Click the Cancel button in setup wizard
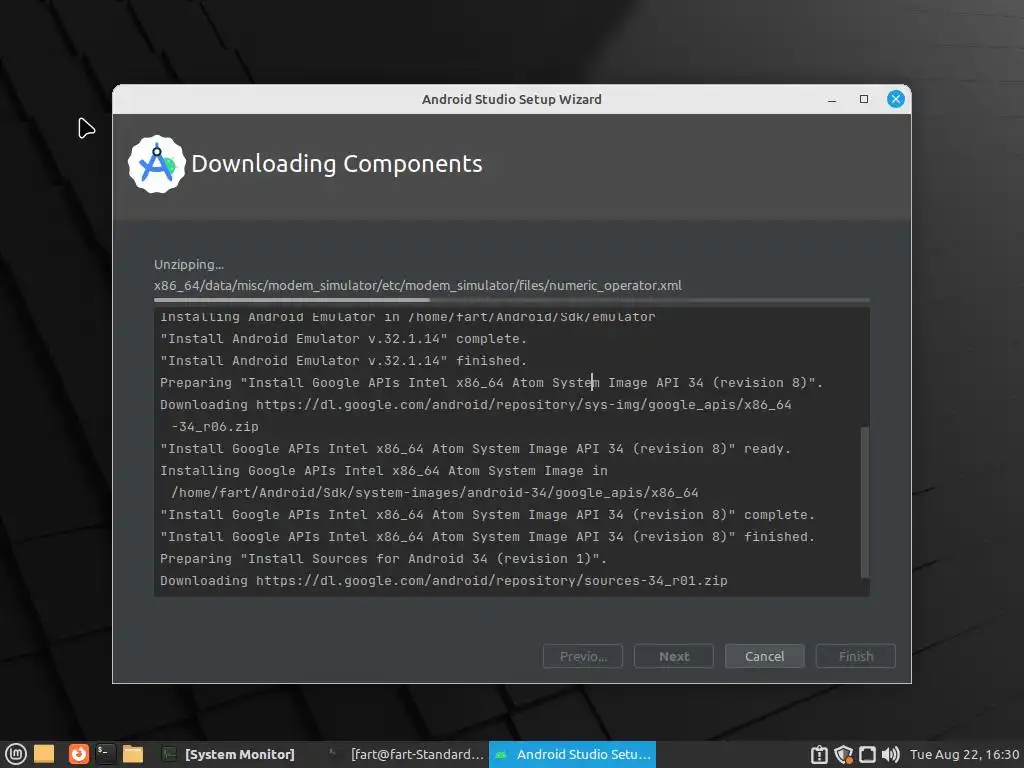1024x768 pixels. [764, 656]
